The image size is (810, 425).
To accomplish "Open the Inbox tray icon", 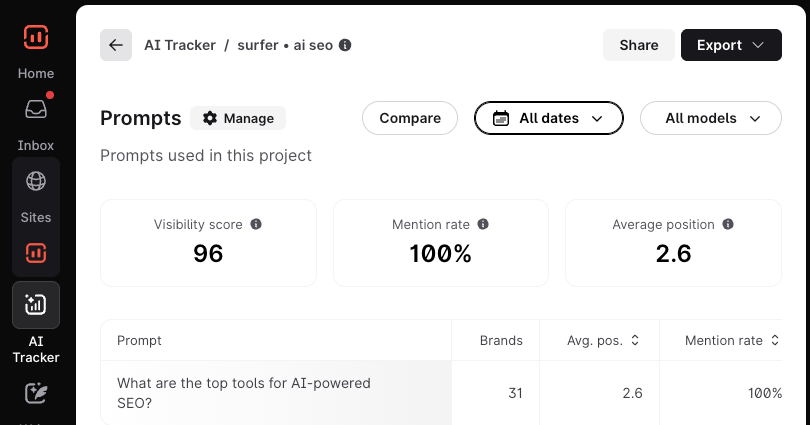I will click(36, 110).
